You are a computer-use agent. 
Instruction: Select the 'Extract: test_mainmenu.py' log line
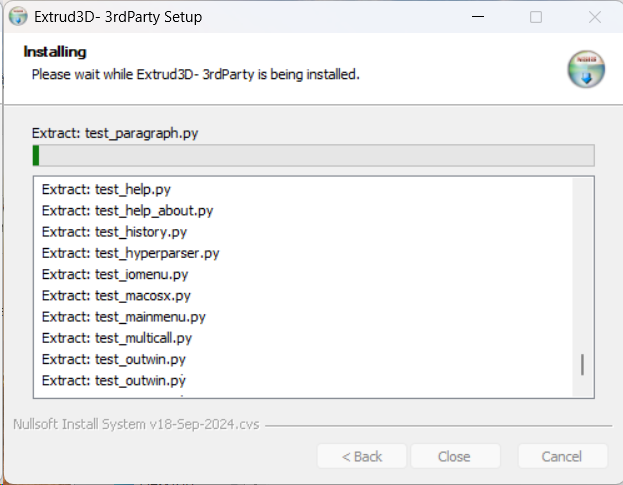[124, 317]
